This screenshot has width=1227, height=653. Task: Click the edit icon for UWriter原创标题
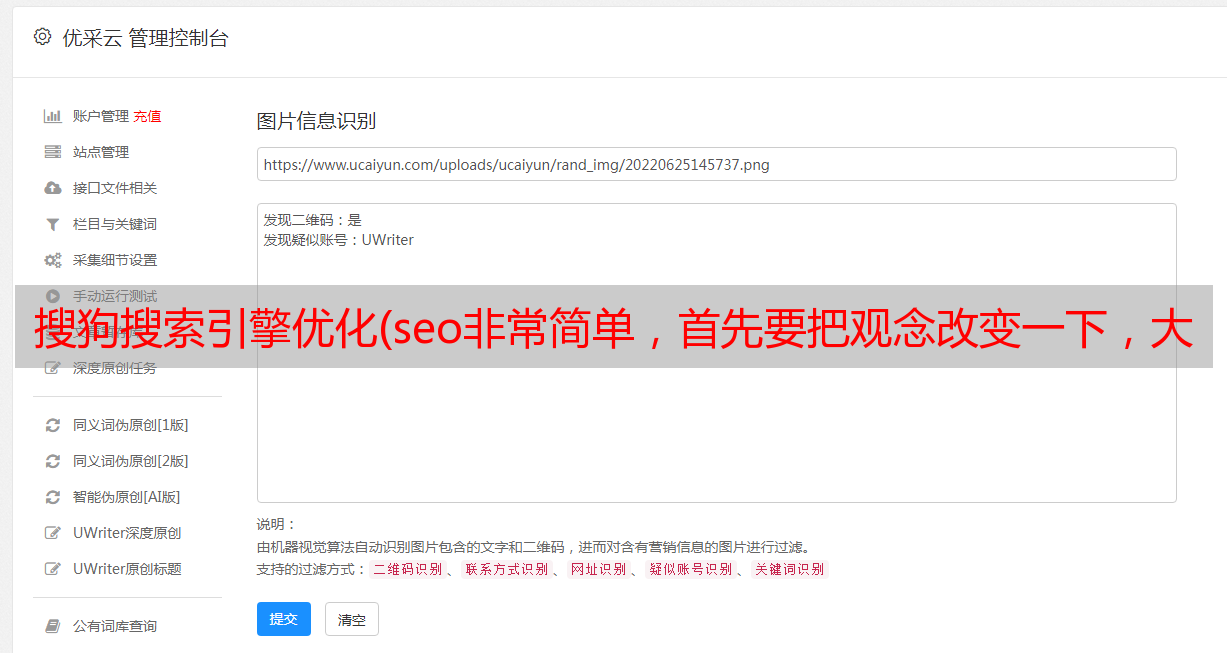[53, 569]
